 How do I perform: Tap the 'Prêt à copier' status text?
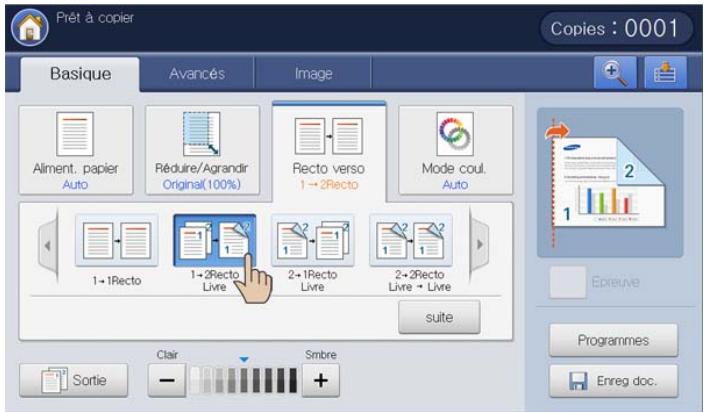(x=95, y=18)
